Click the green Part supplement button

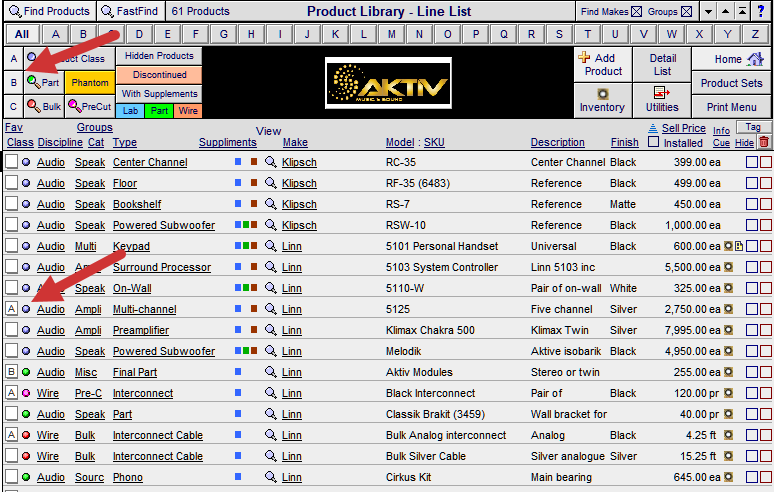[x=159, y=111]
